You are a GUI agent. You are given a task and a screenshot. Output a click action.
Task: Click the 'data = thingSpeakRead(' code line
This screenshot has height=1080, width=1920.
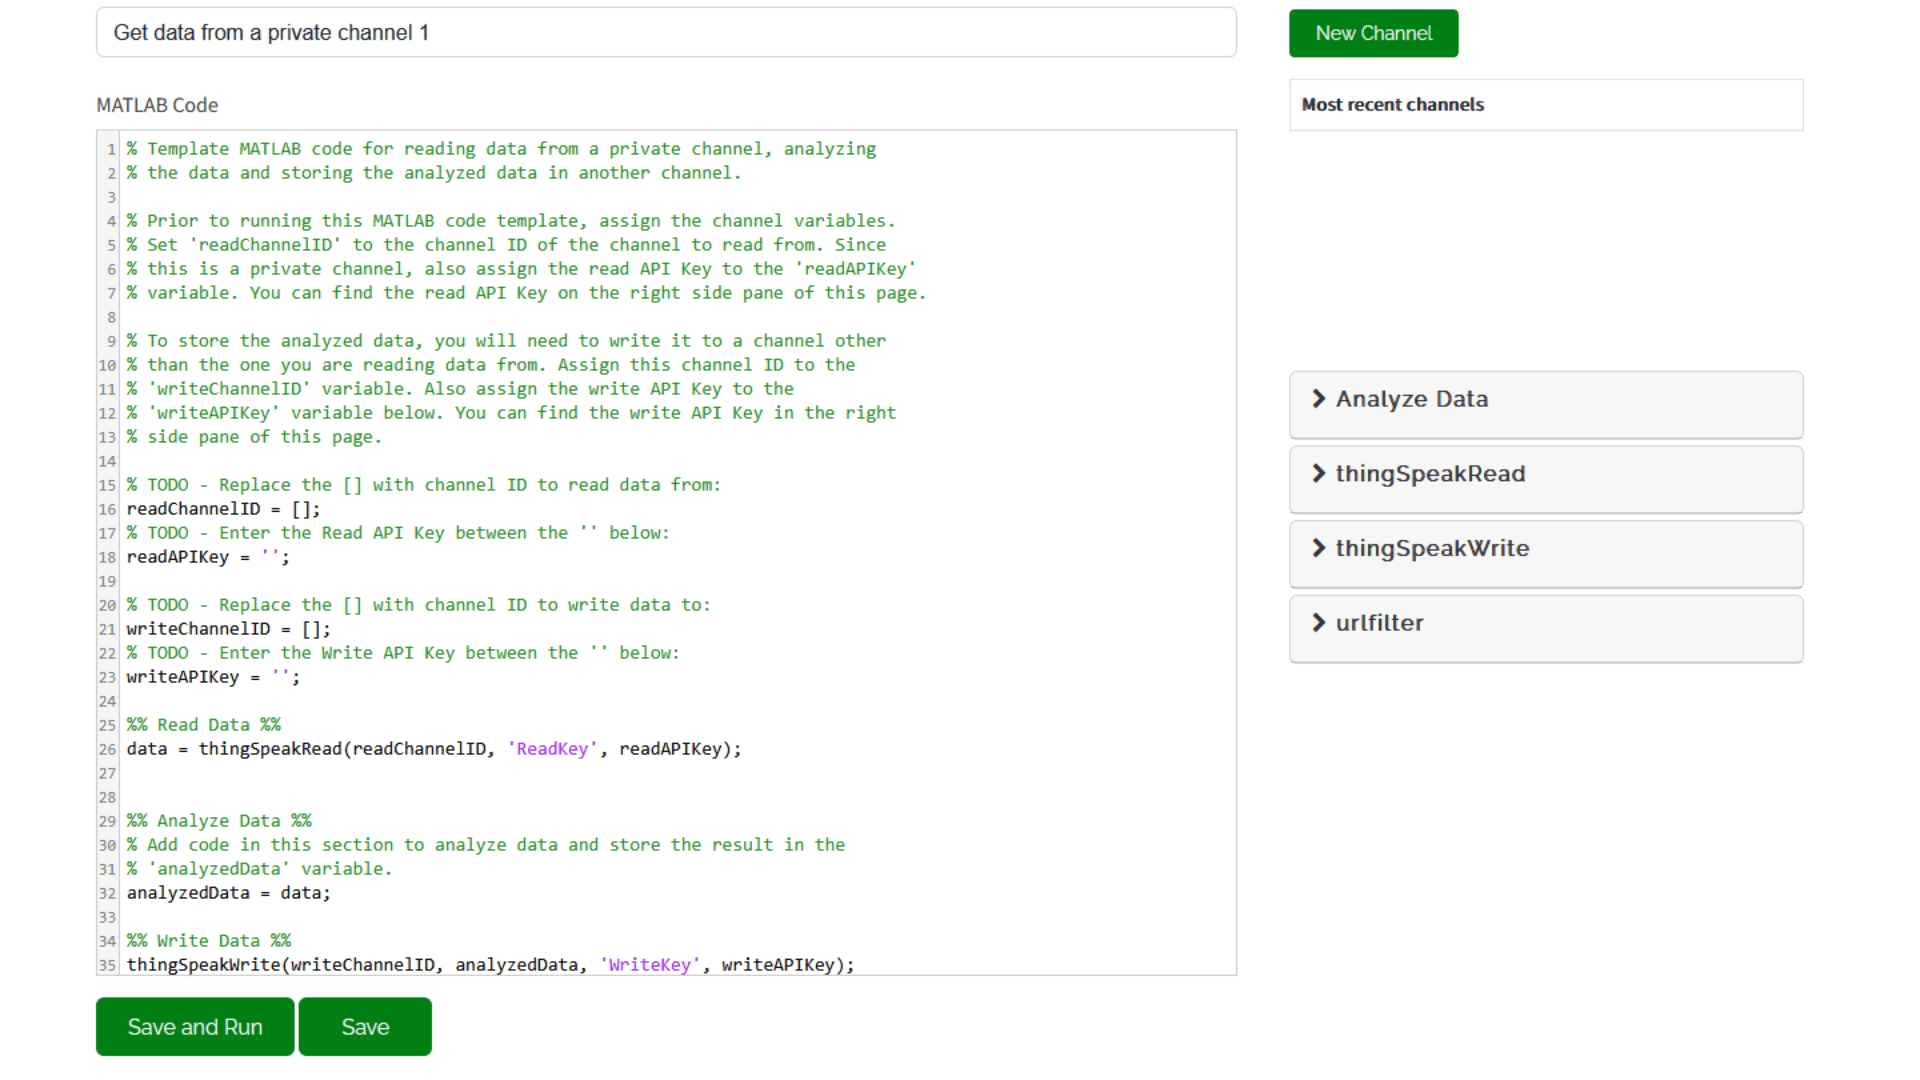coord(434,749)
